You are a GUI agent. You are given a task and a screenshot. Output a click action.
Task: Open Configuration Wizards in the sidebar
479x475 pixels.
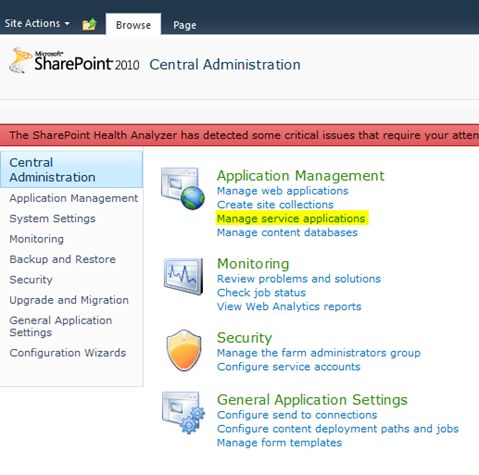click(x=68, y=353)
